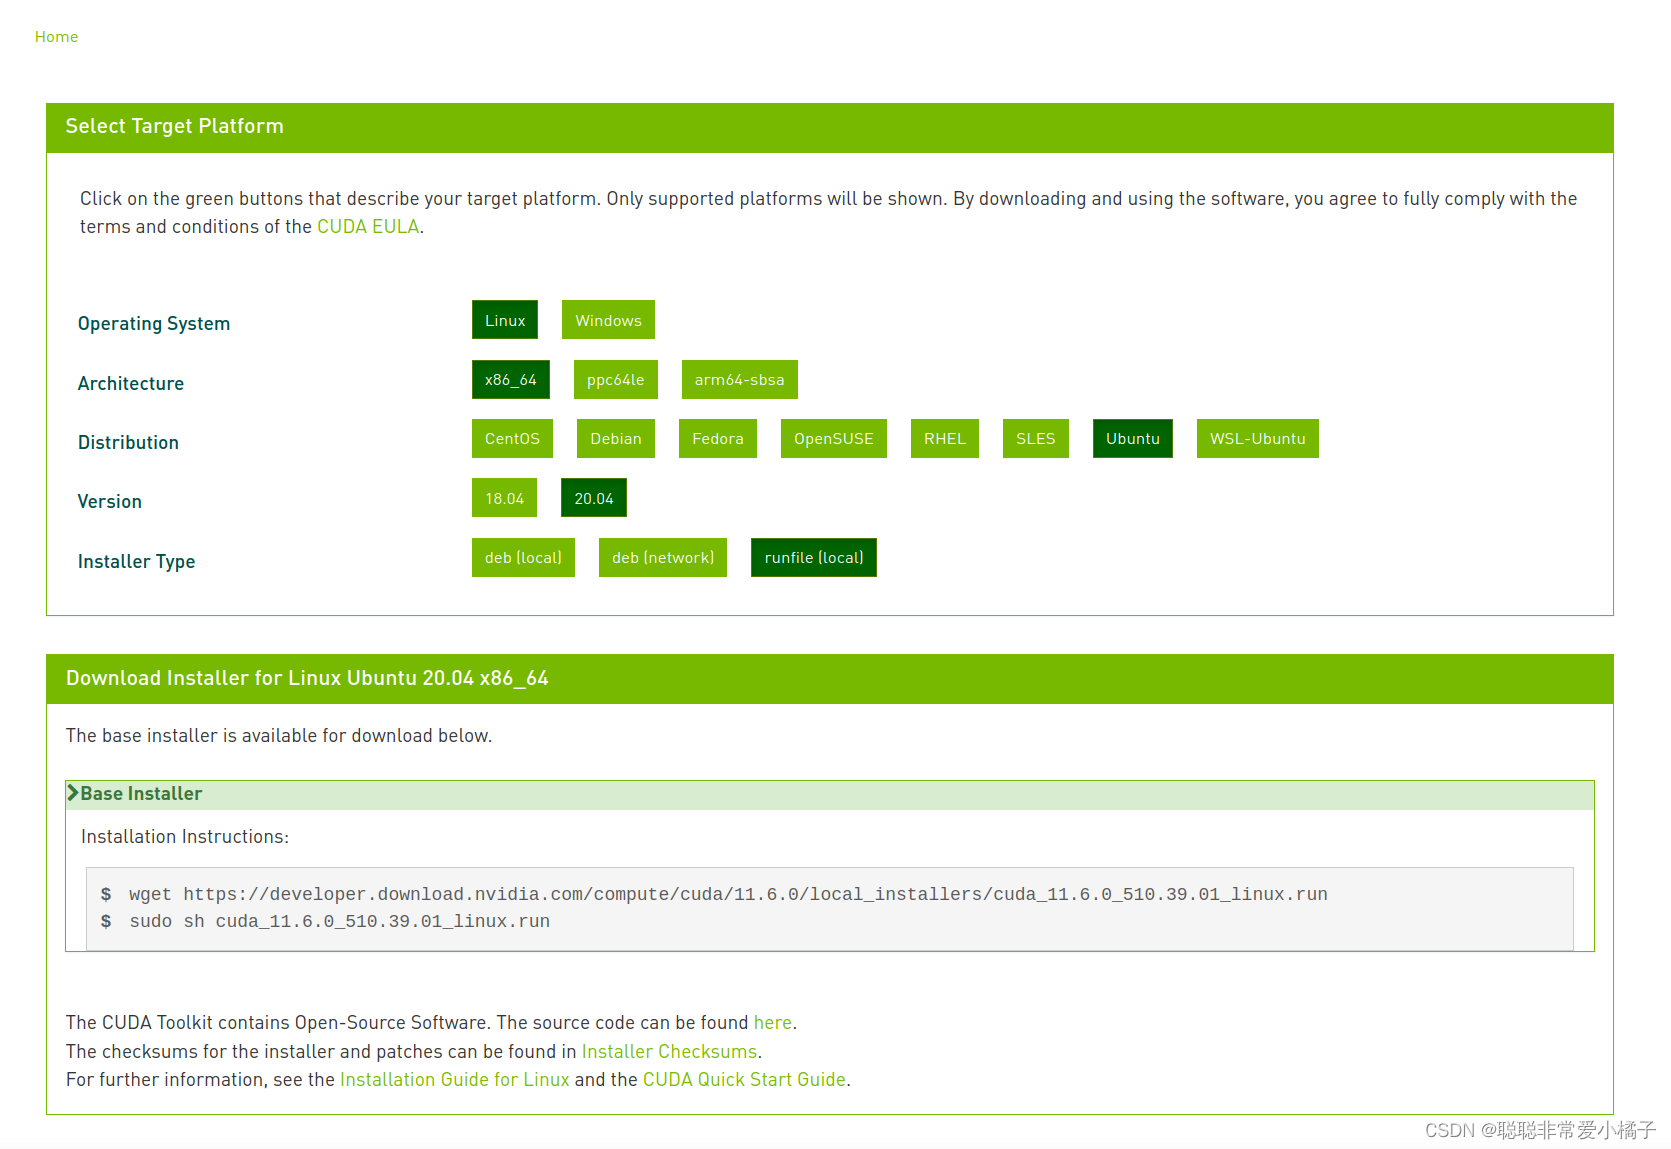The height and width of the screenshot is (1149, 1671).
Task: Choose deb (local) installer type
Action: (x=523, y=557)
